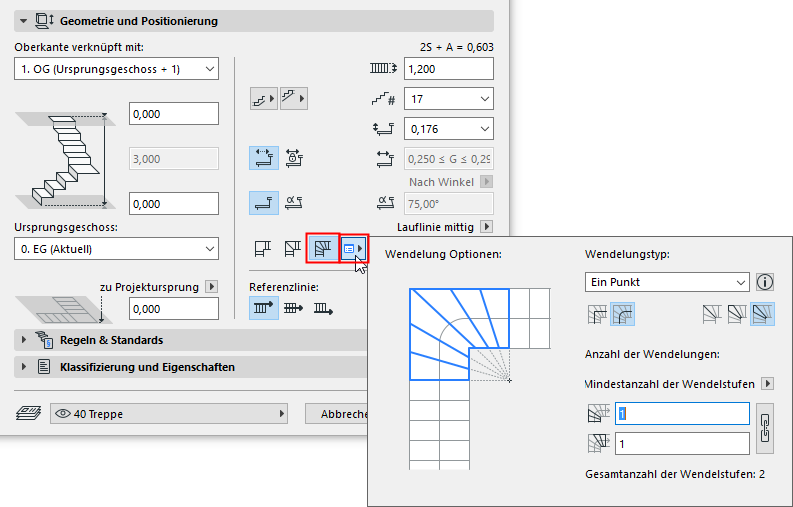793x507 pixels.
Task: Click the bottom offset field beside the stair preview
Action: coord(174,204)
